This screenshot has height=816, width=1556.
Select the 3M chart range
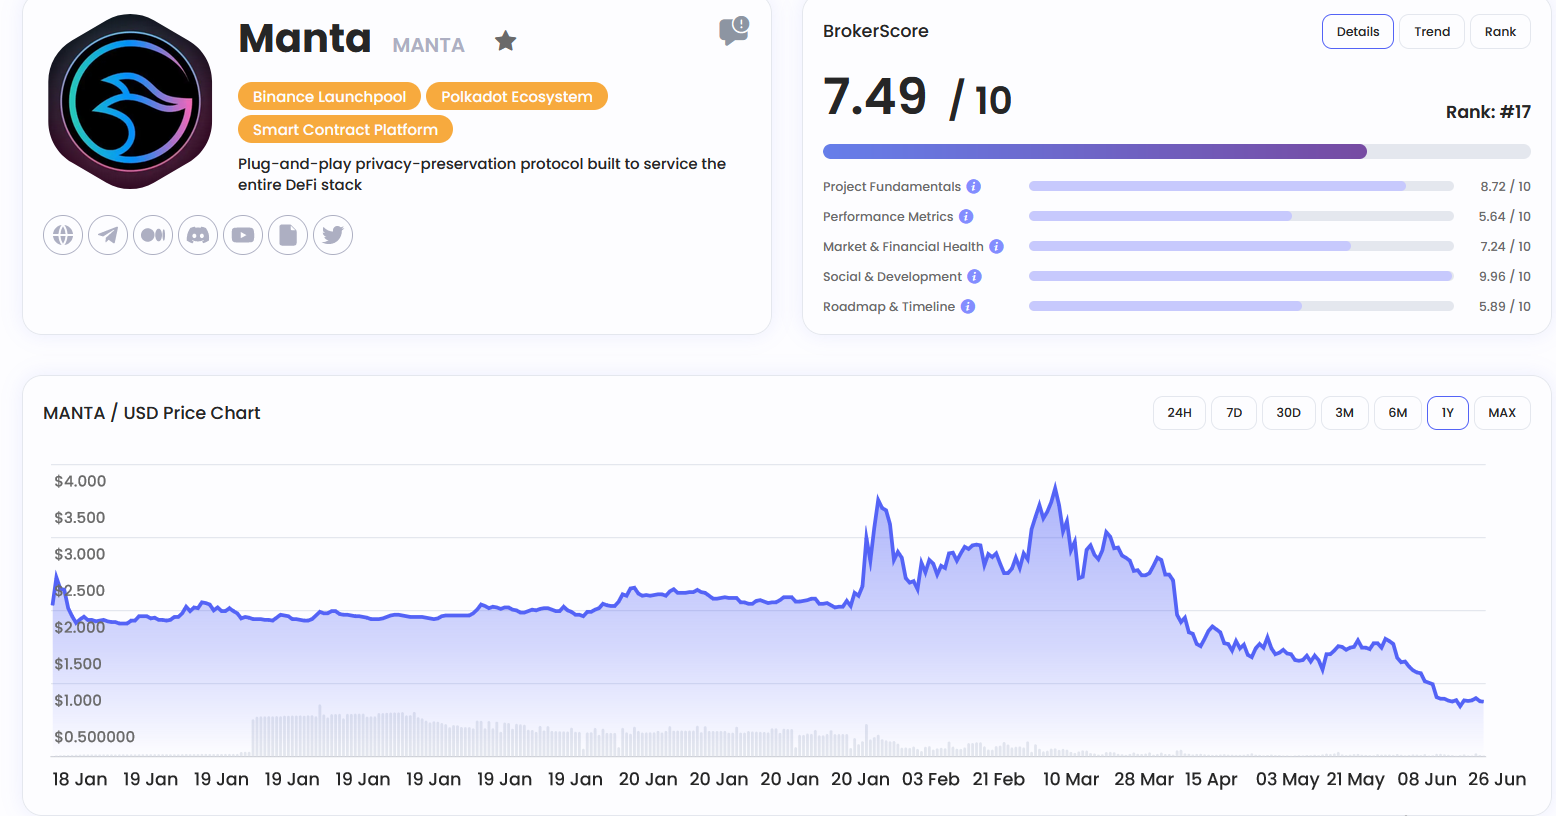click(x=1345, y=413)
